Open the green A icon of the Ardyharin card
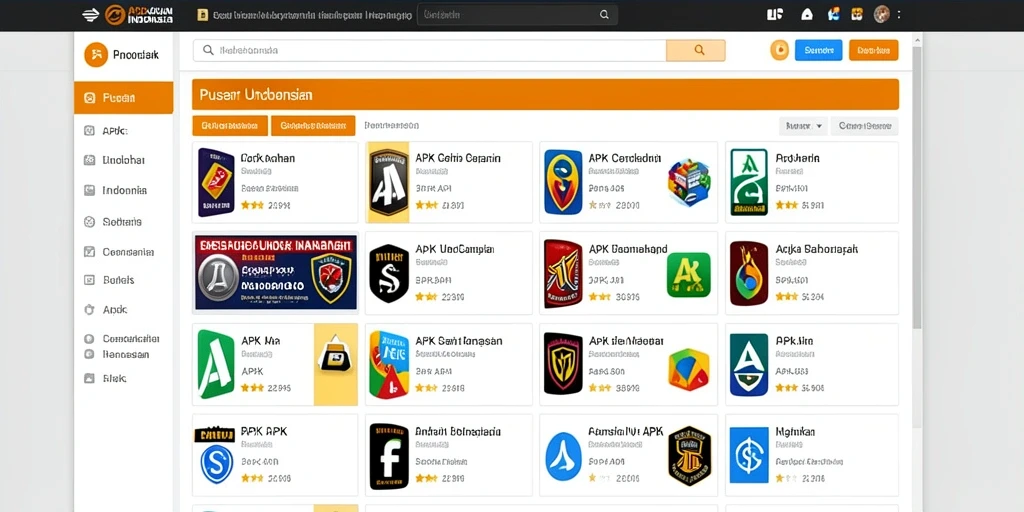1024x512 pixels. tap(748, 182)
